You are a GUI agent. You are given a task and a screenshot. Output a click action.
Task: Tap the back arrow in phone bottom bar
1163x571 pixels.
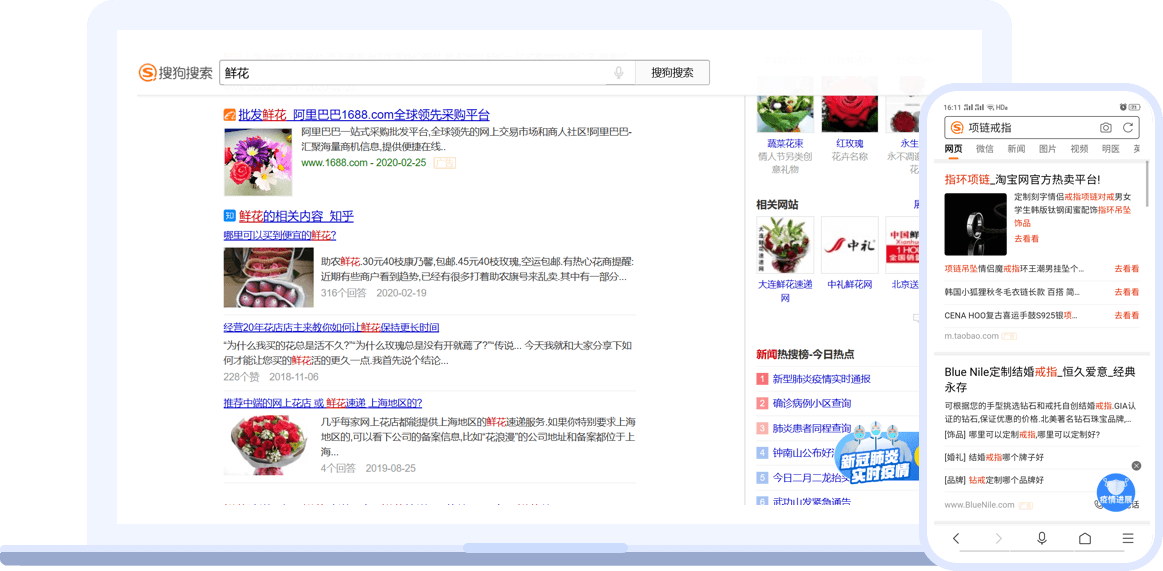tap(956, 538)
